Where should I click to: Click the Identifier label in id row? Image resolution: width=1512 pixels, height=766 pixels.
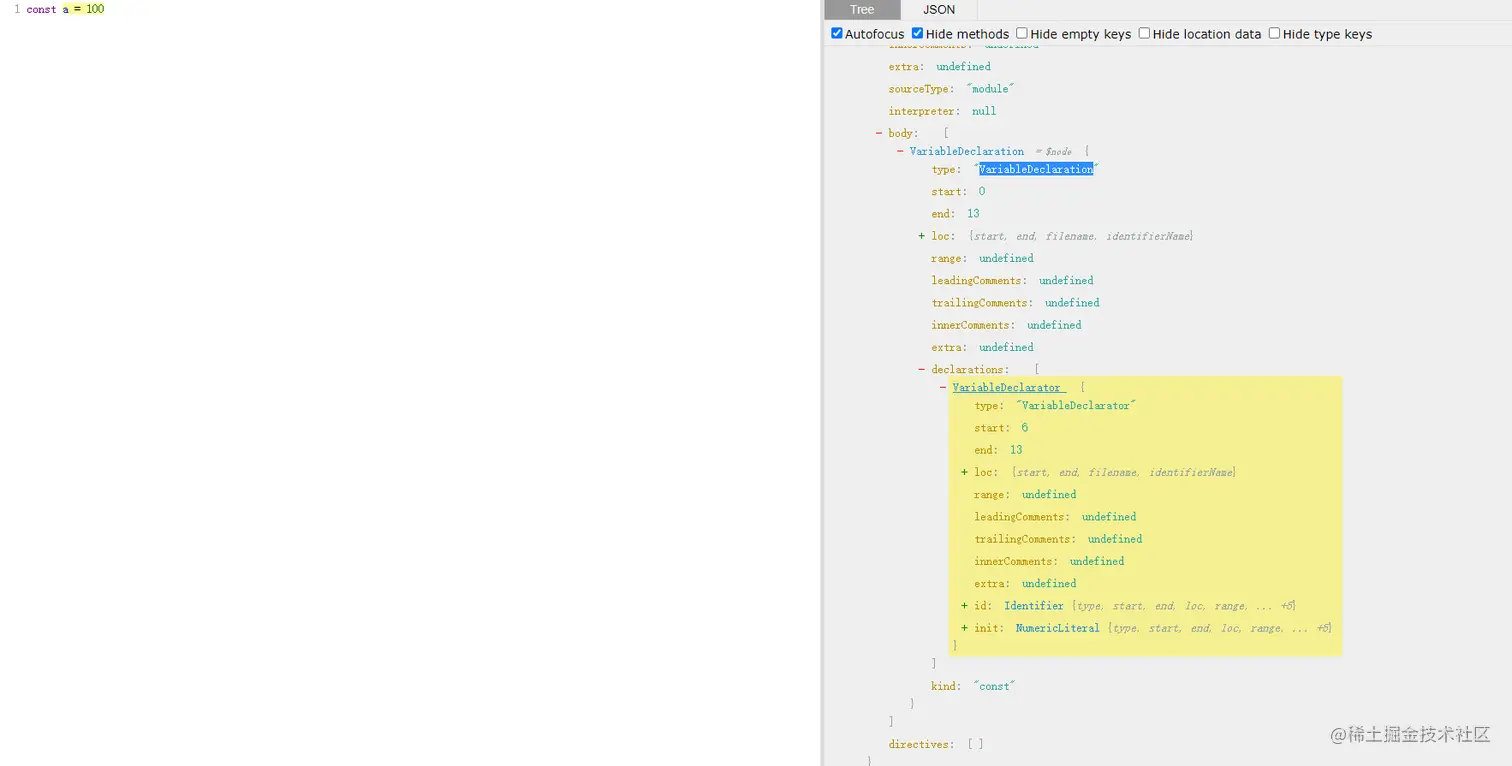(1034, 606)
